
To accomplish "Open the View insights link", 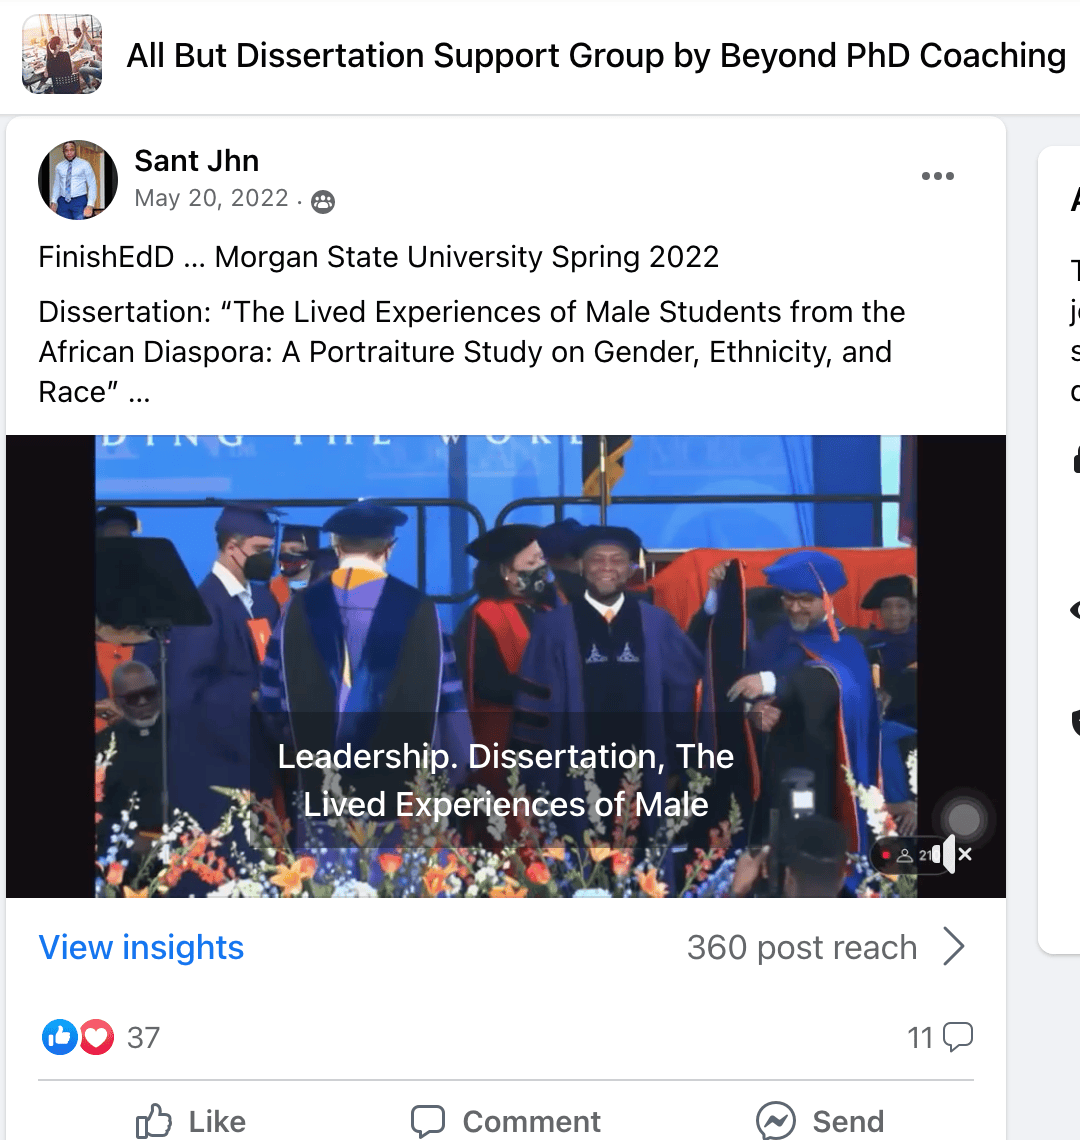I will pyautogui.click(x=141, y=947).
